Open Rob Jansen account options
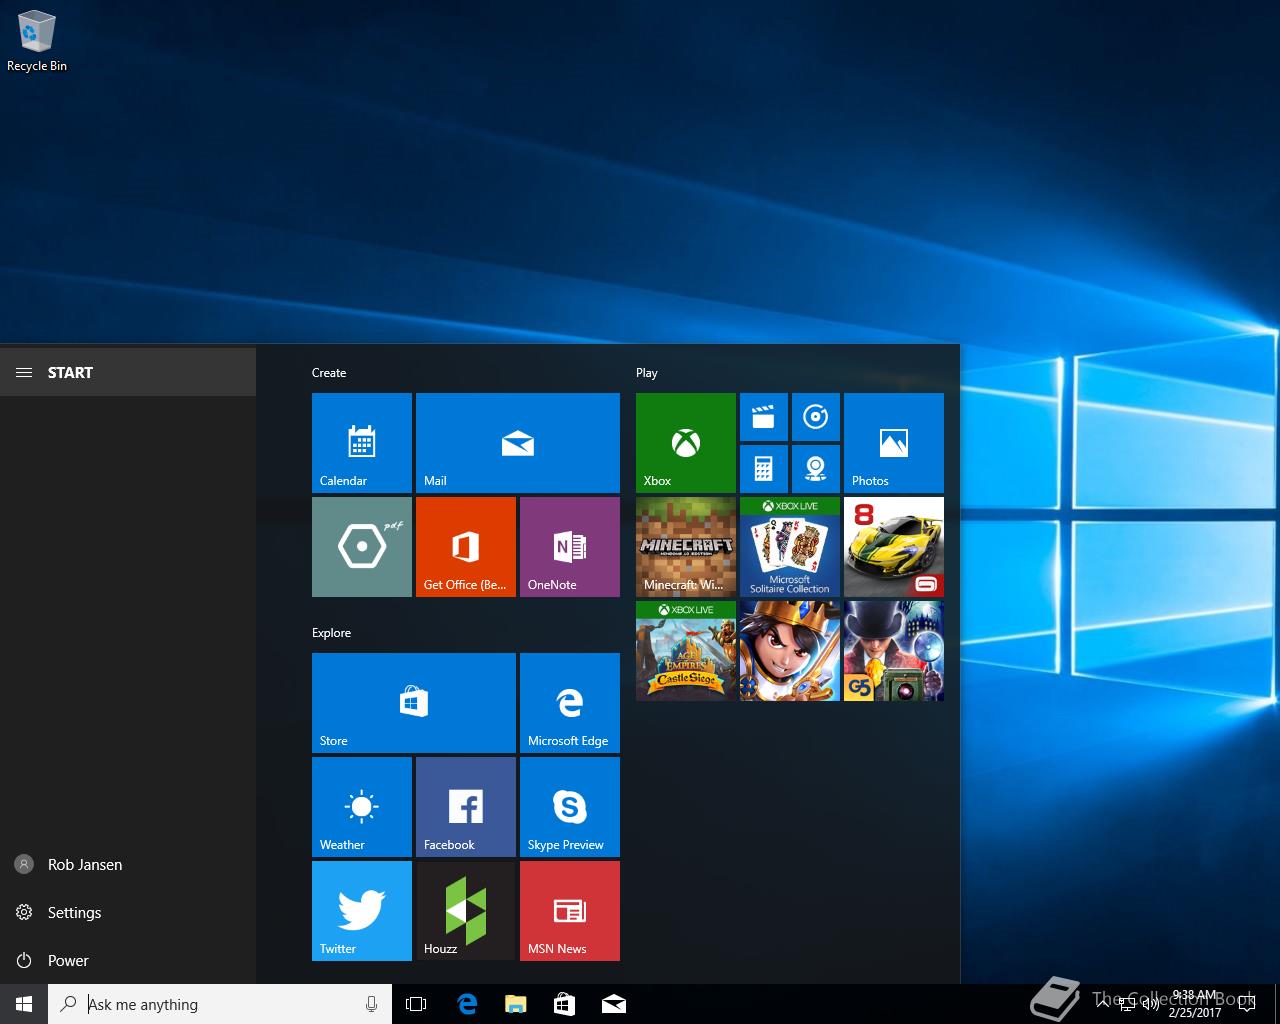This screenshot has height=1024, width=1280. [x=128, y=864]
